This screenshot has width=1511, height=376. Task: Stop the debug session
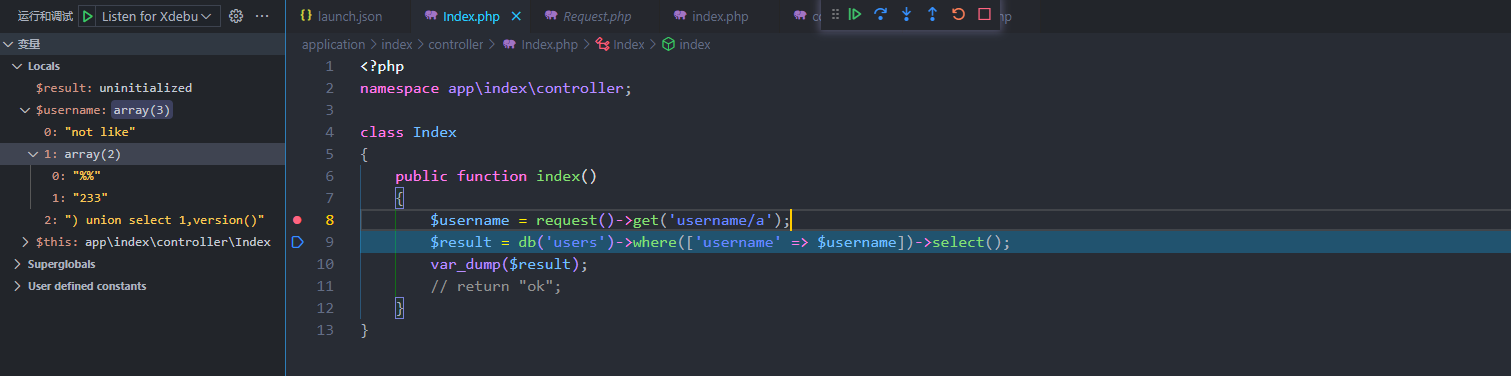point(984,14)
